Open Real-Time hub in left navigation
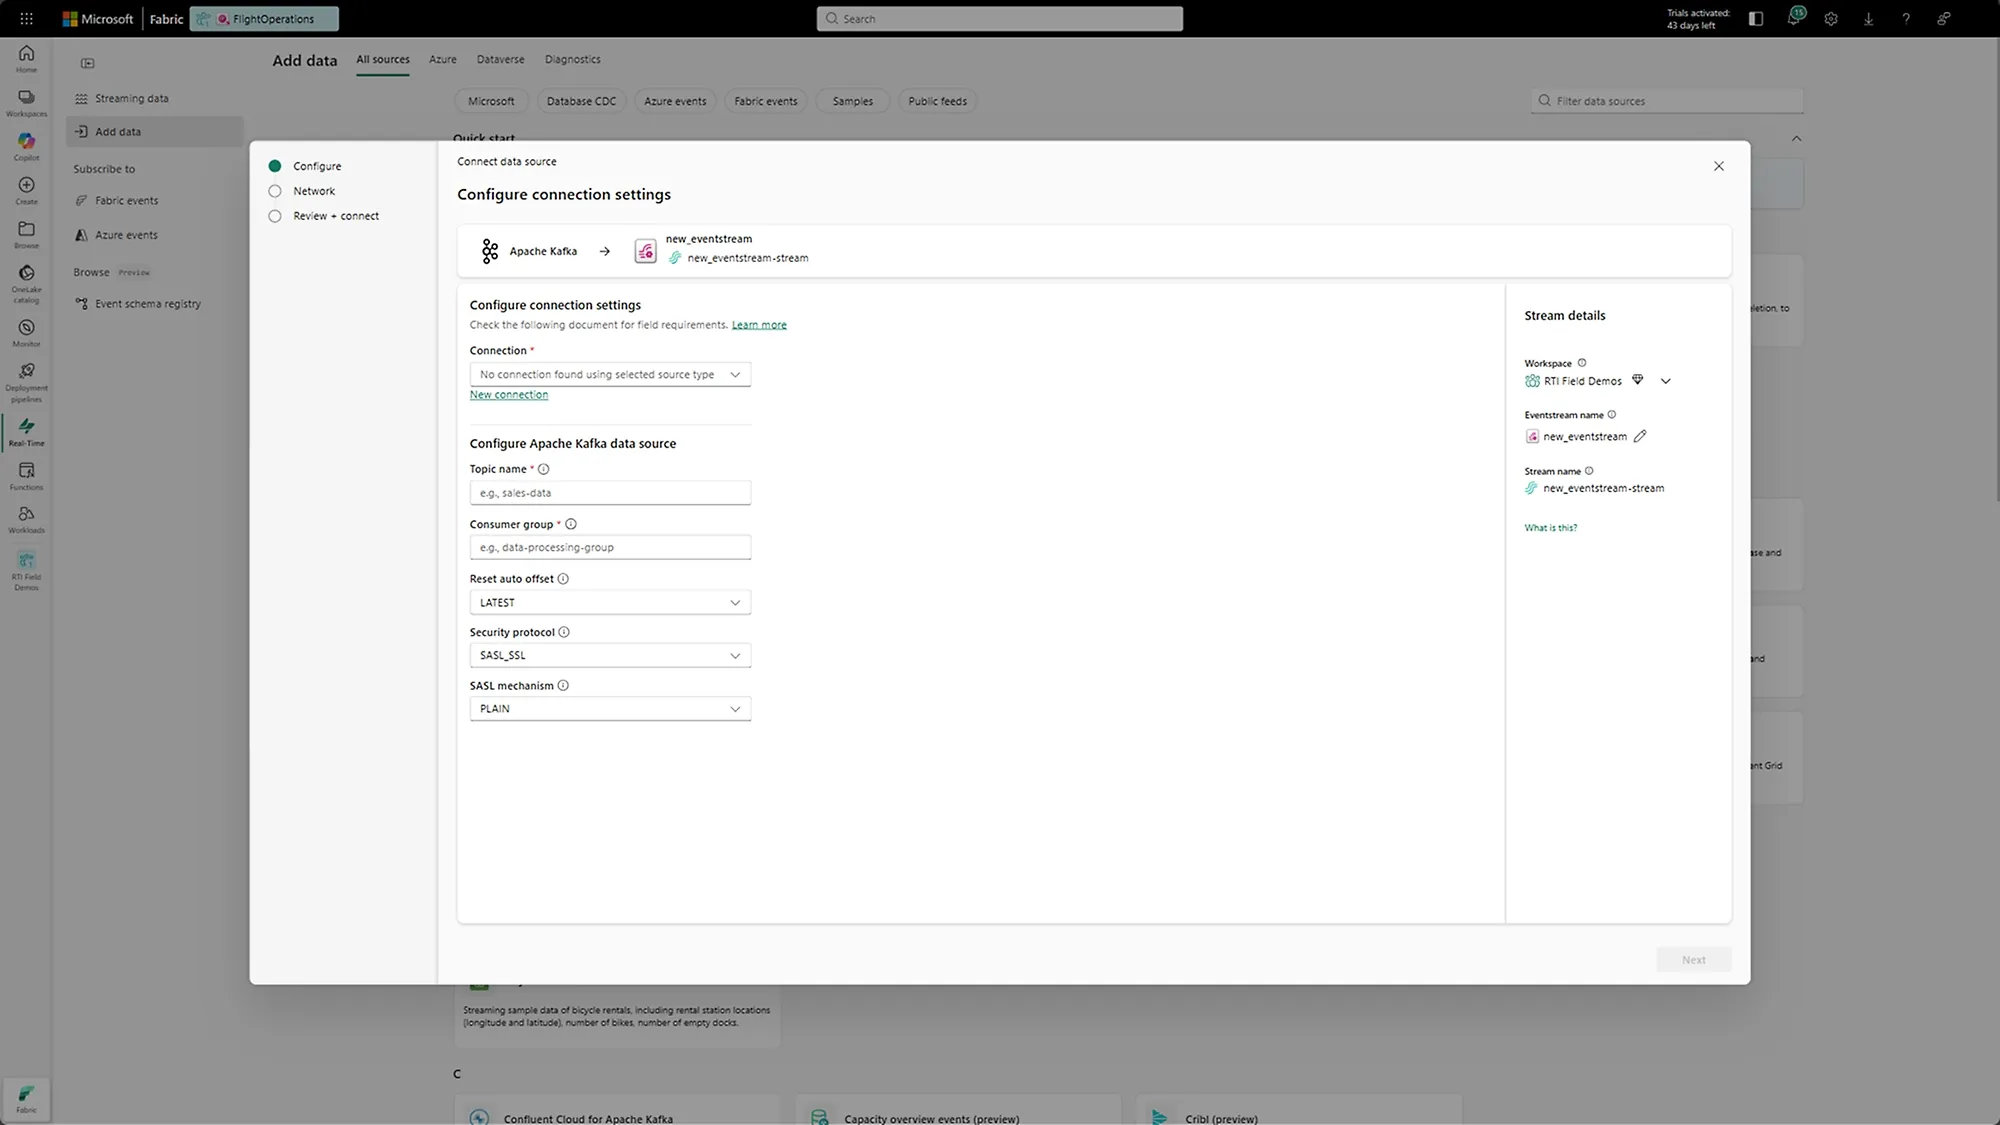2000x1125 pixels. click(x=26, y=432)
